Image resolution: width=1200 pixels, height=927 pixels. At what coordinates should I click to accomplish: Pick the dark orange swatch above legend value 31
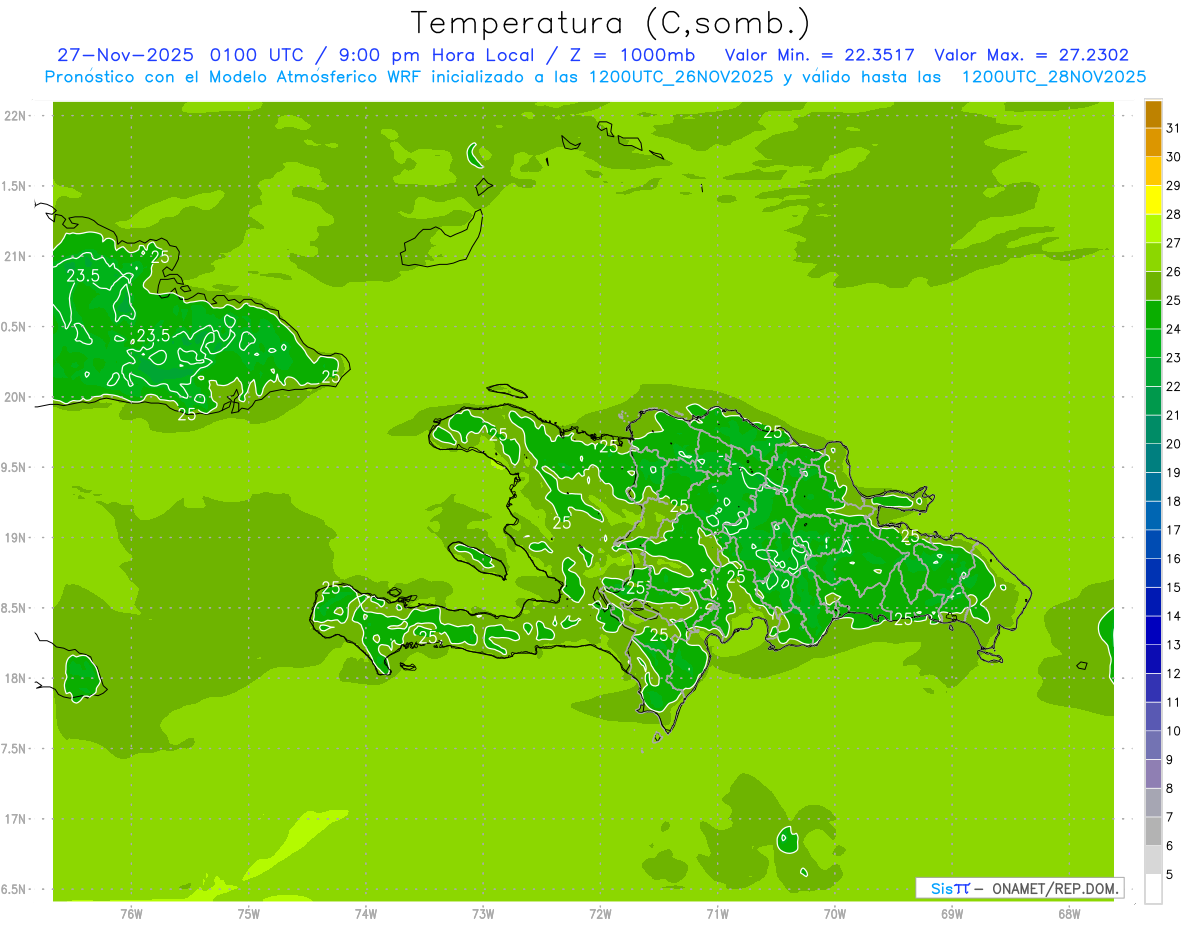[1153, 114]
